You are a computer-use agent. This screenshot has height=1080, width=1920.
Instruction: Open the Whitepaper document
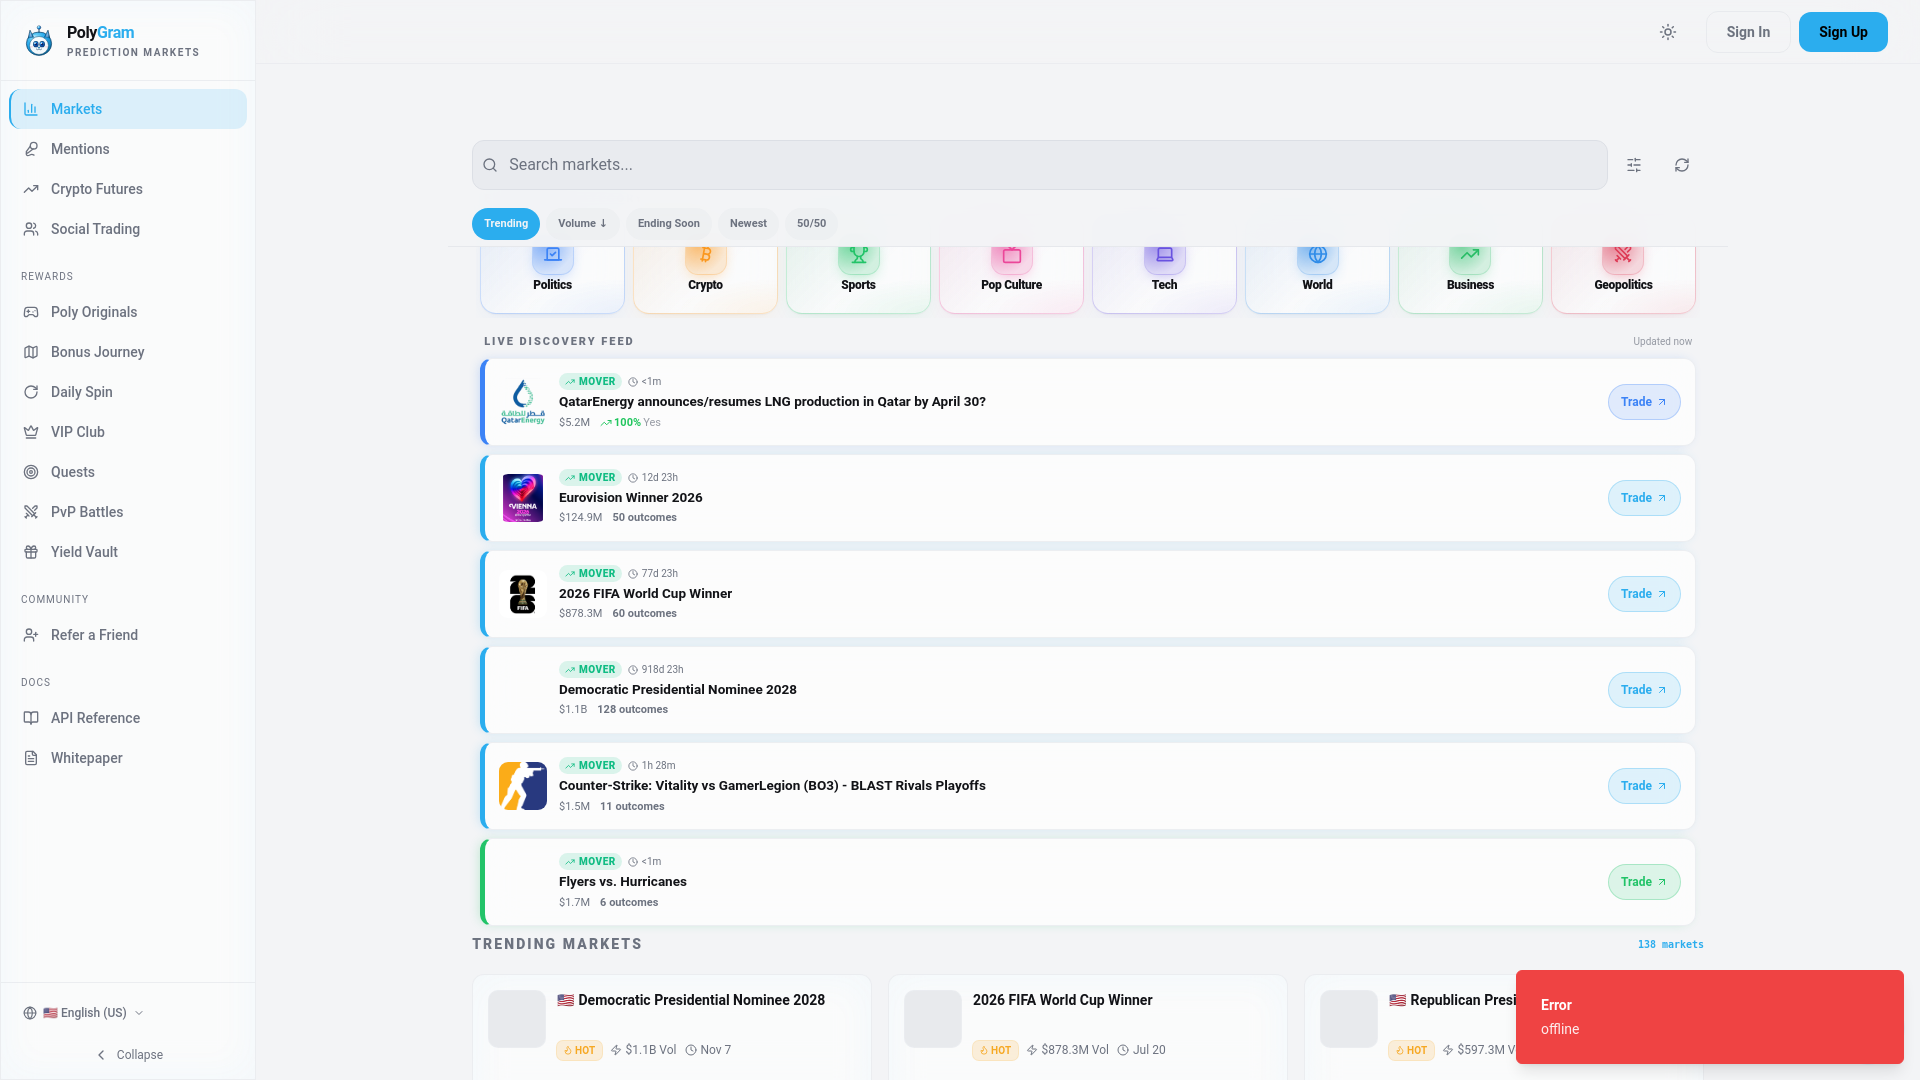[128, 758]
